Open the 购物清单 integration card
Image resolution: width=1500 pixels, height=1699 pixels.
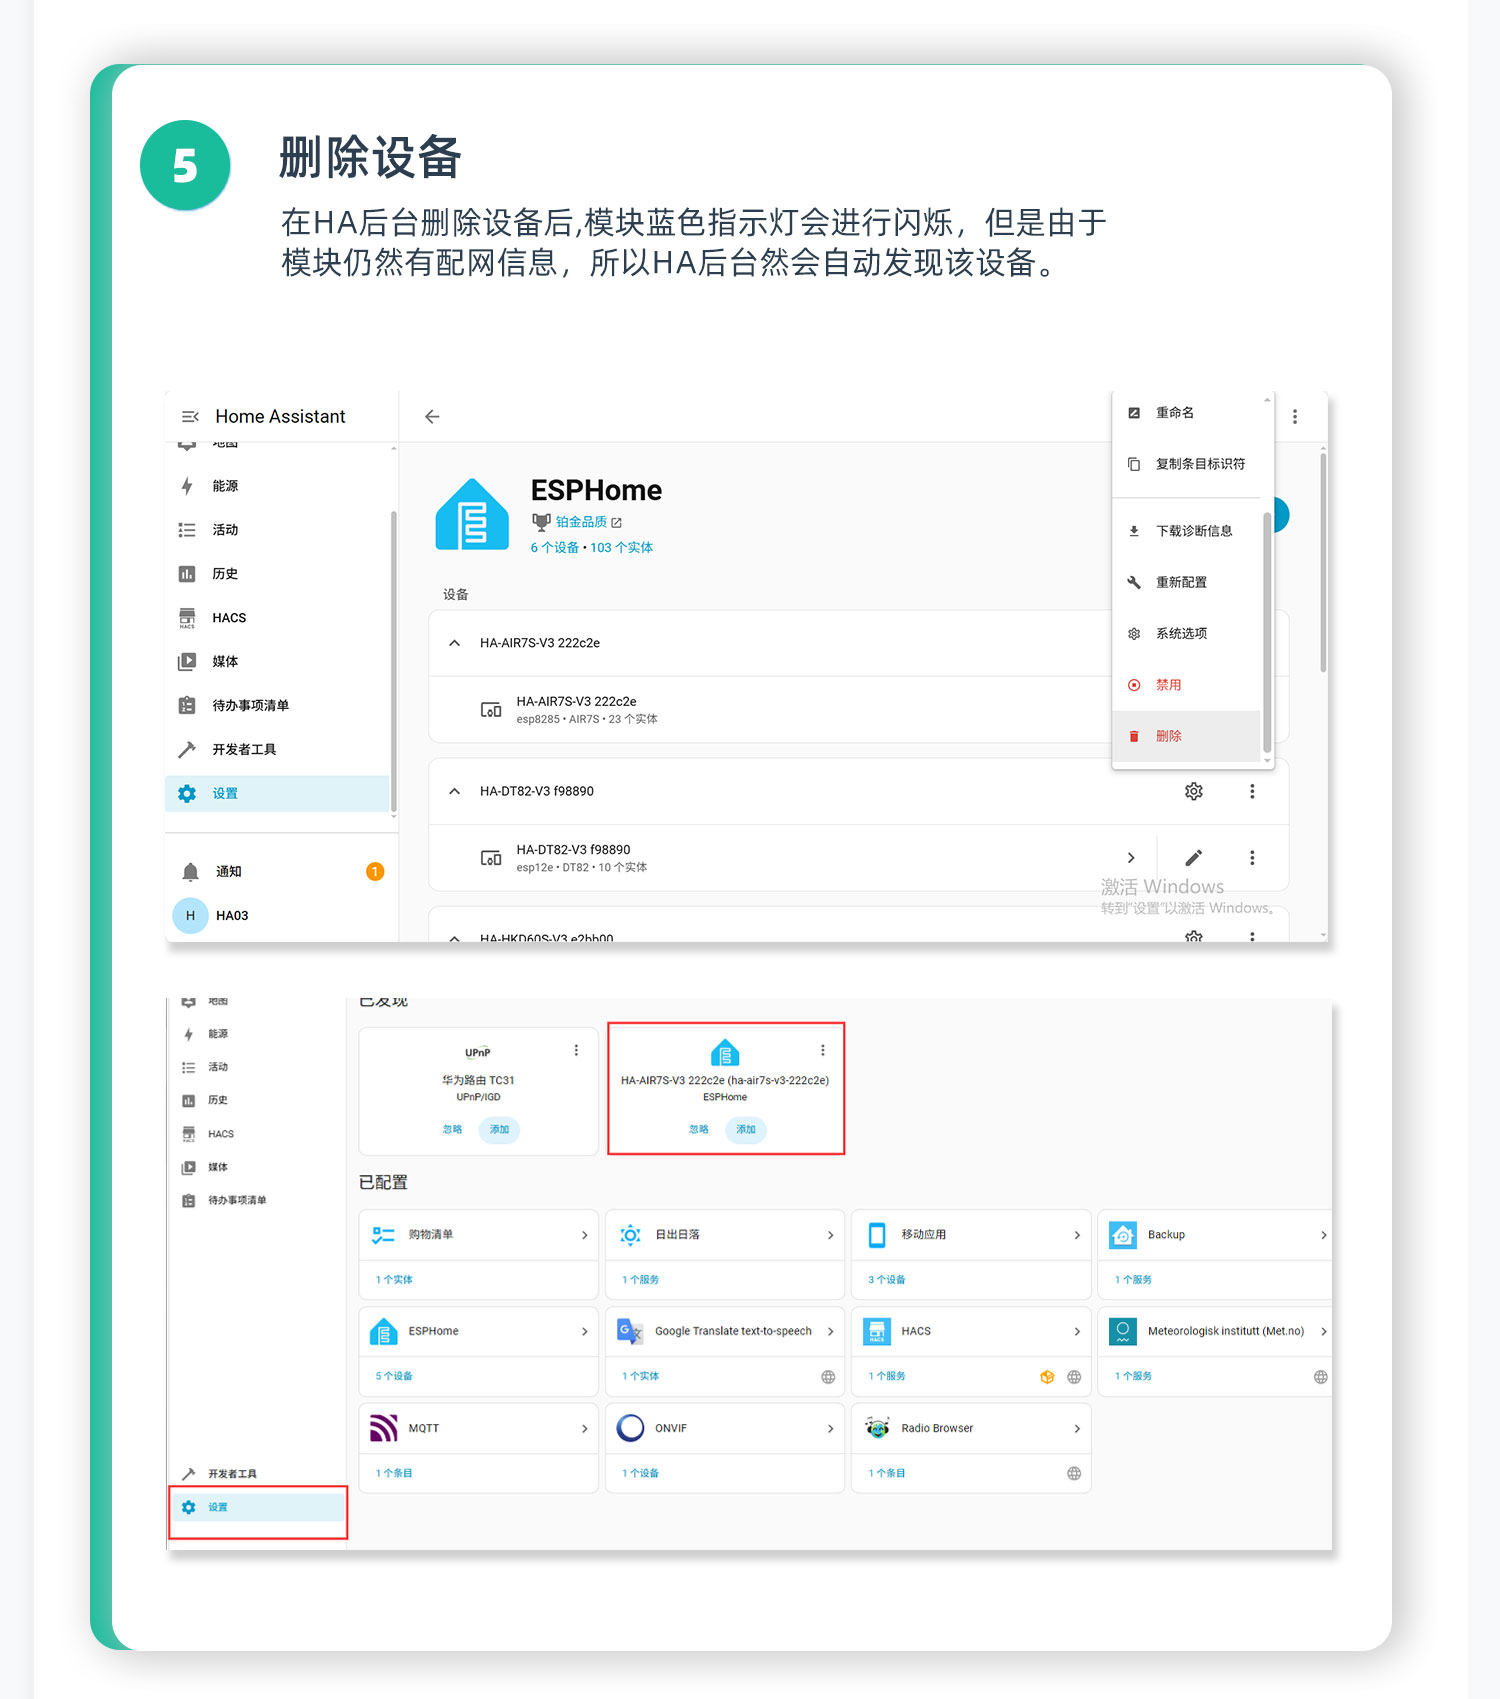(x=479, y=1235)
